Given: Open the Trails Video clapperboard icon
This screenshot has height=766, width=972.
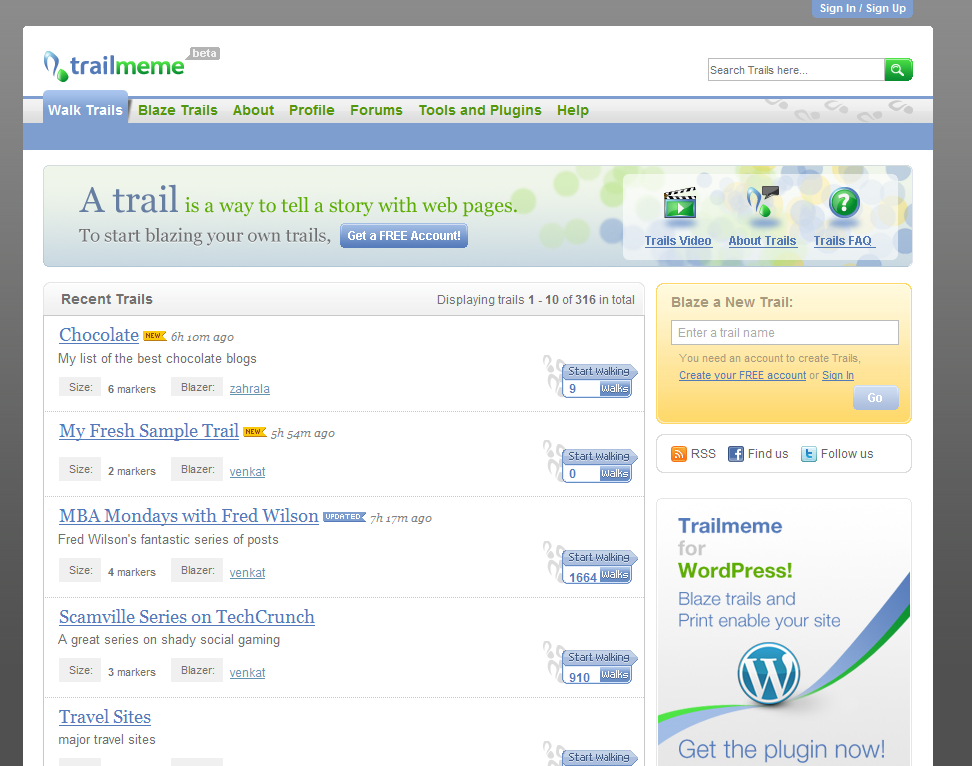Looking at the screenshot, I should pyautogui.click(x=679, y=203).
